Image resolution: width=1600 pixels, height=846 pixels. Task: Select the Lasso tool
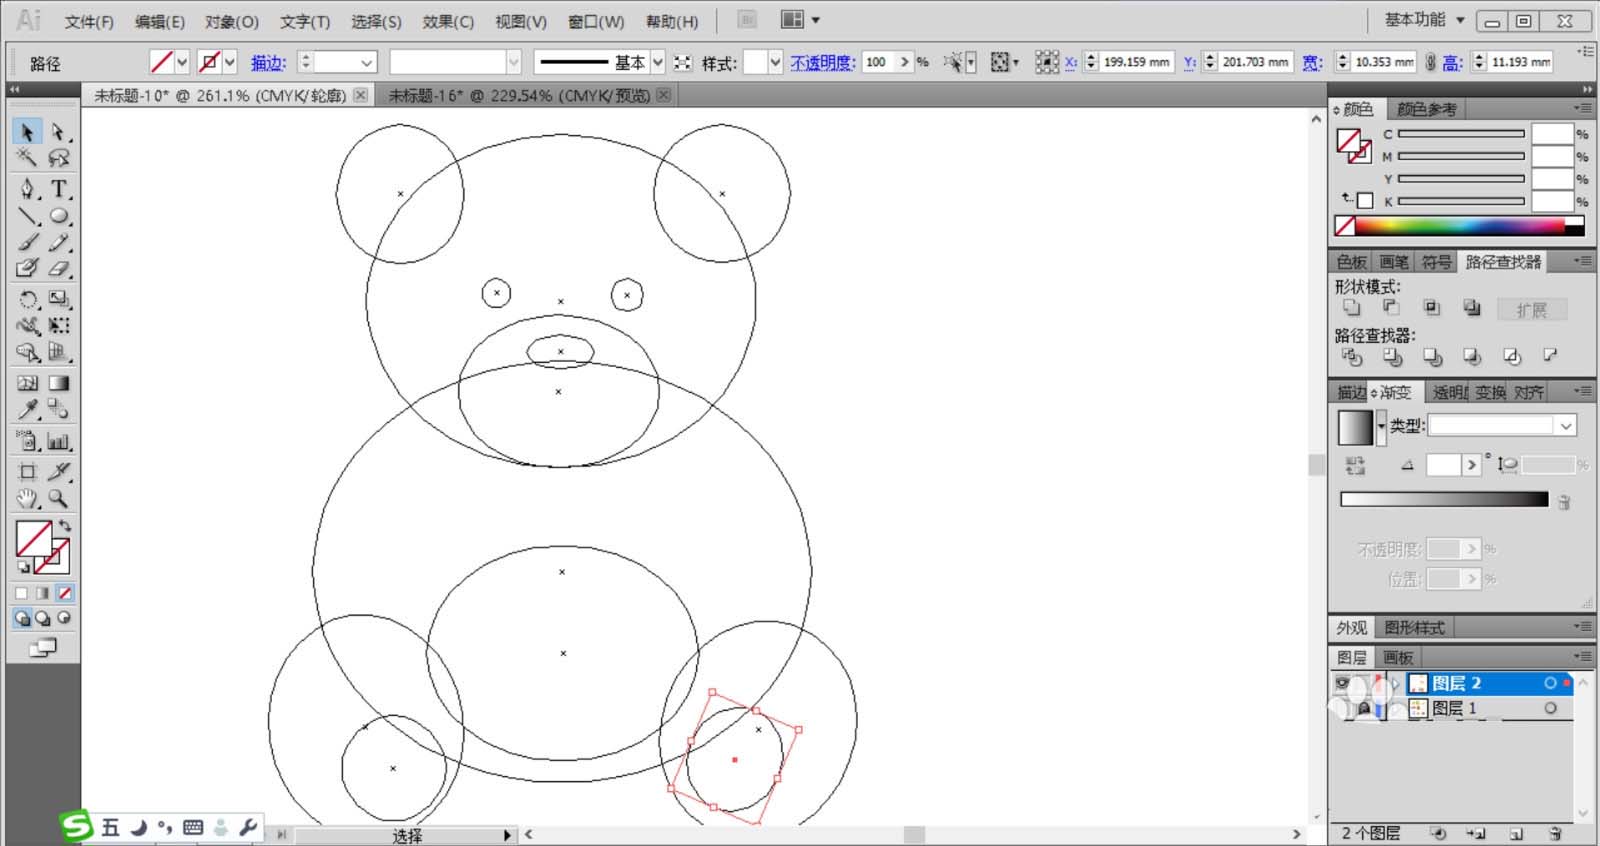59,158
